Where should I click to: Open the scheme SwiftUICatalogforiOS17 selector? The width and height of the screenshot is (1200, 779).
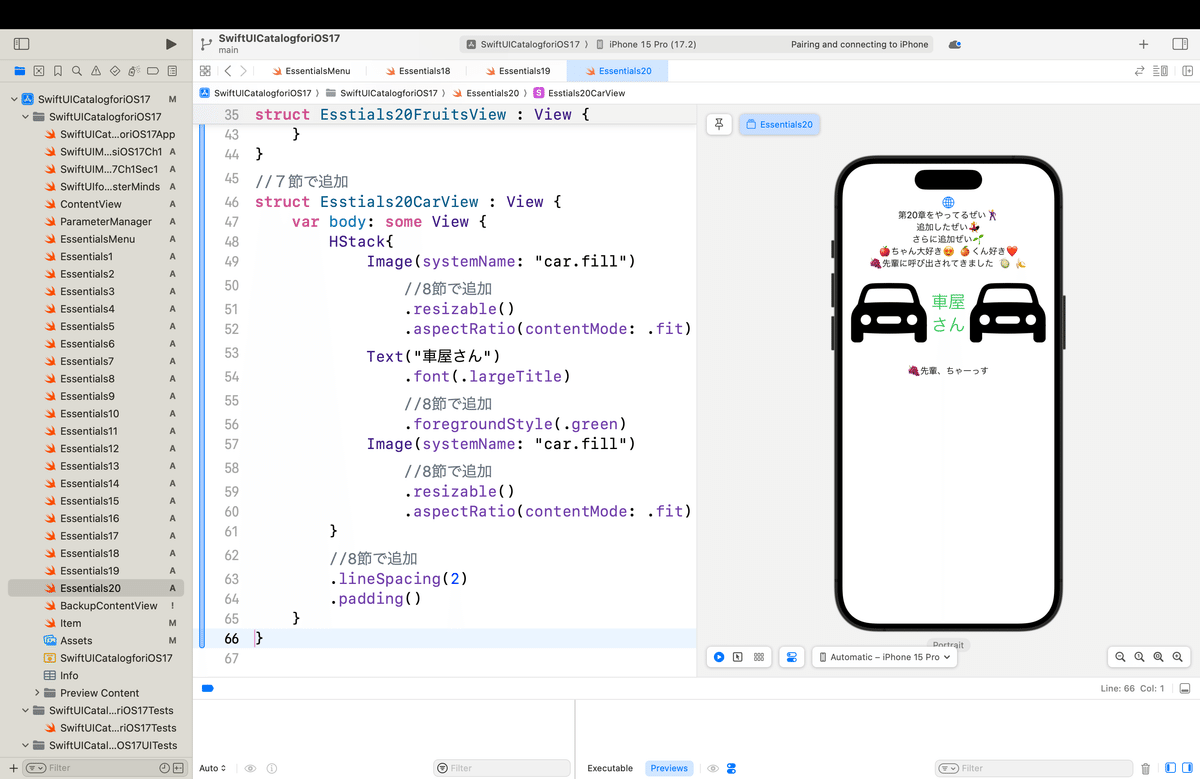click(523, 44)
